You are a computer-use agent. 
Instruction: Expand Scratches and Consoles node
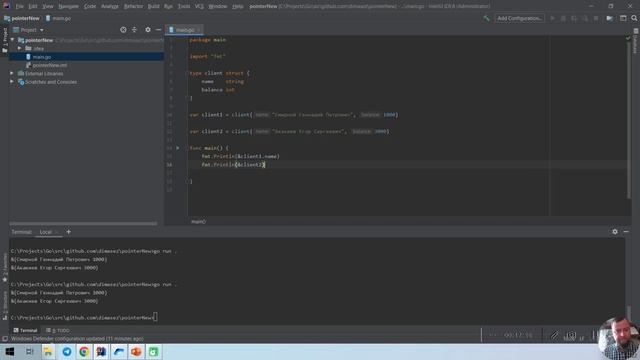pos(12,82)
